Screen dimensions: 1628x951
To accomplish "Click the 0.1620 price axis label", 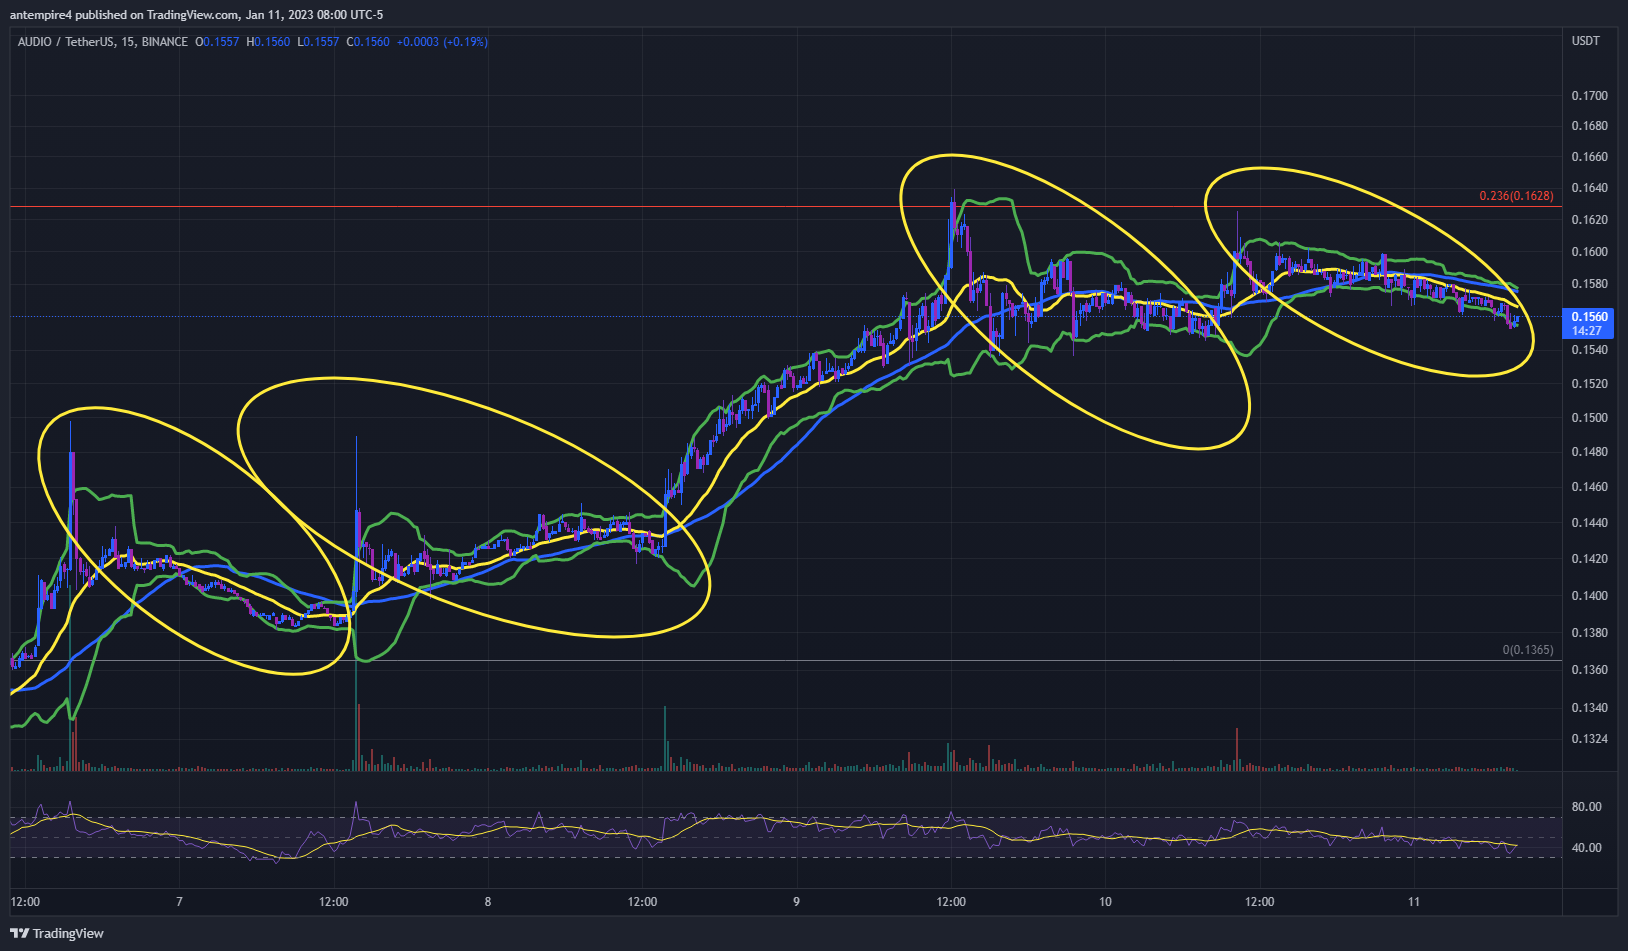I will (1590, 220).
